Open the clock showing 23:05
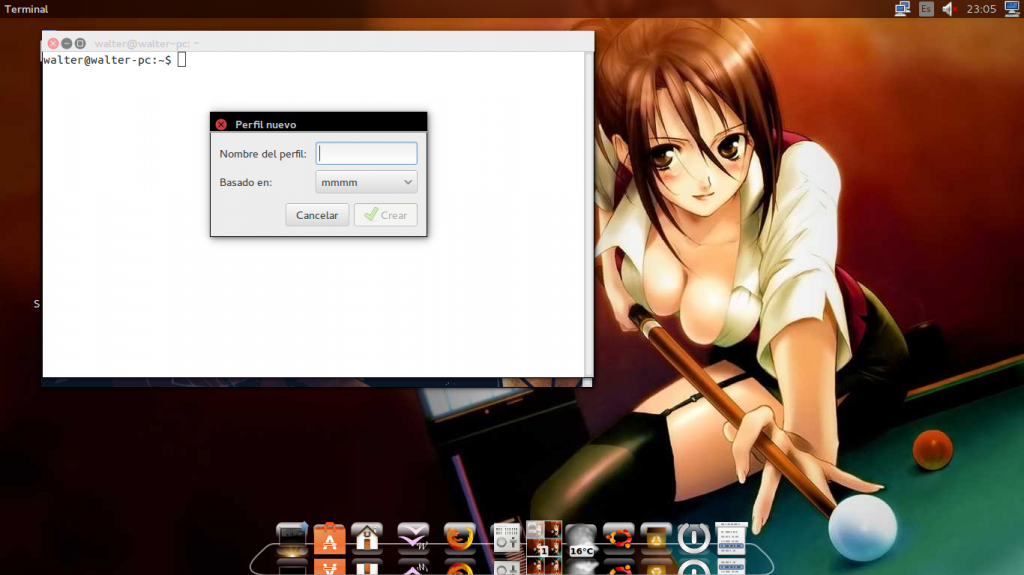The image size is (1024, 575). pyautogui.click(x=981, y=8)
